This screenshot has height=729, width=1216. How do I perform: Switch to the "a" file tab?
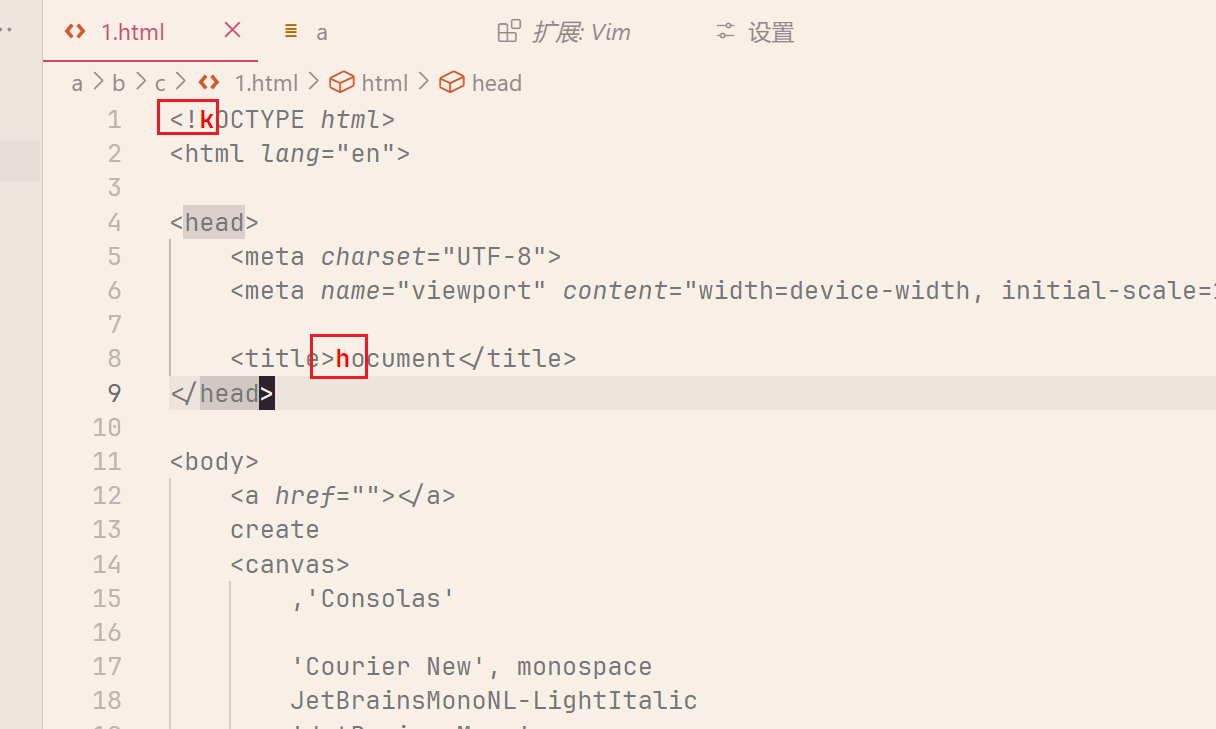[x=321, y=32]
